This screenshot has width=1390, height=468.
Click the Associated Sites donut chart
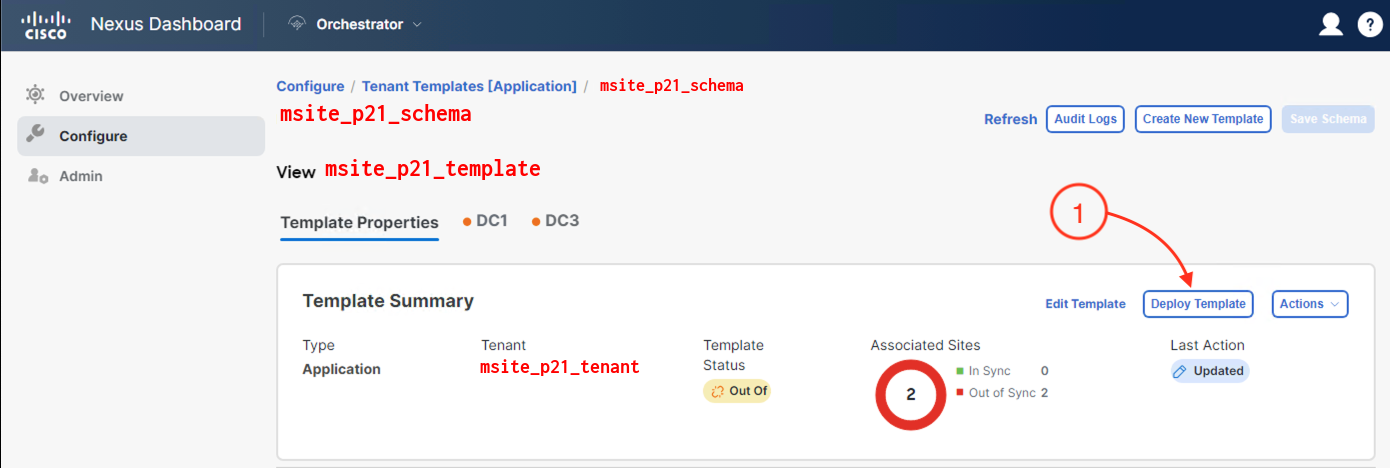pyautogui.click(x=911, y=394)
